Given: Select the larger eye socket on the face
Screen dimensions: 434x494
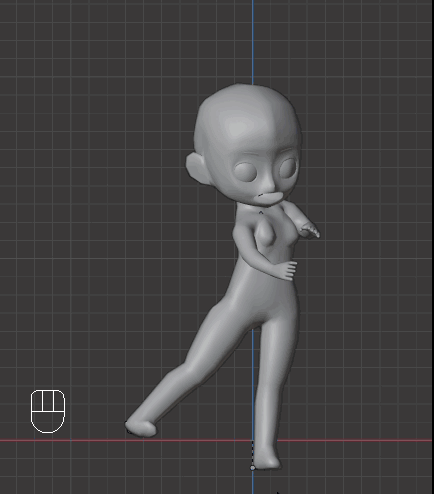Looking at the screenshot, I should 247,172.
